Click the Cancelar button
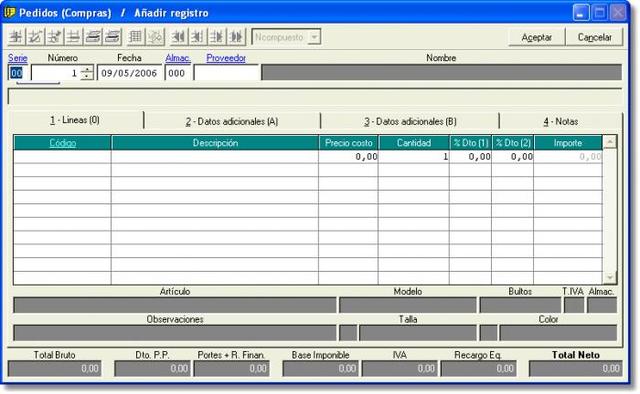 [594, 37]
